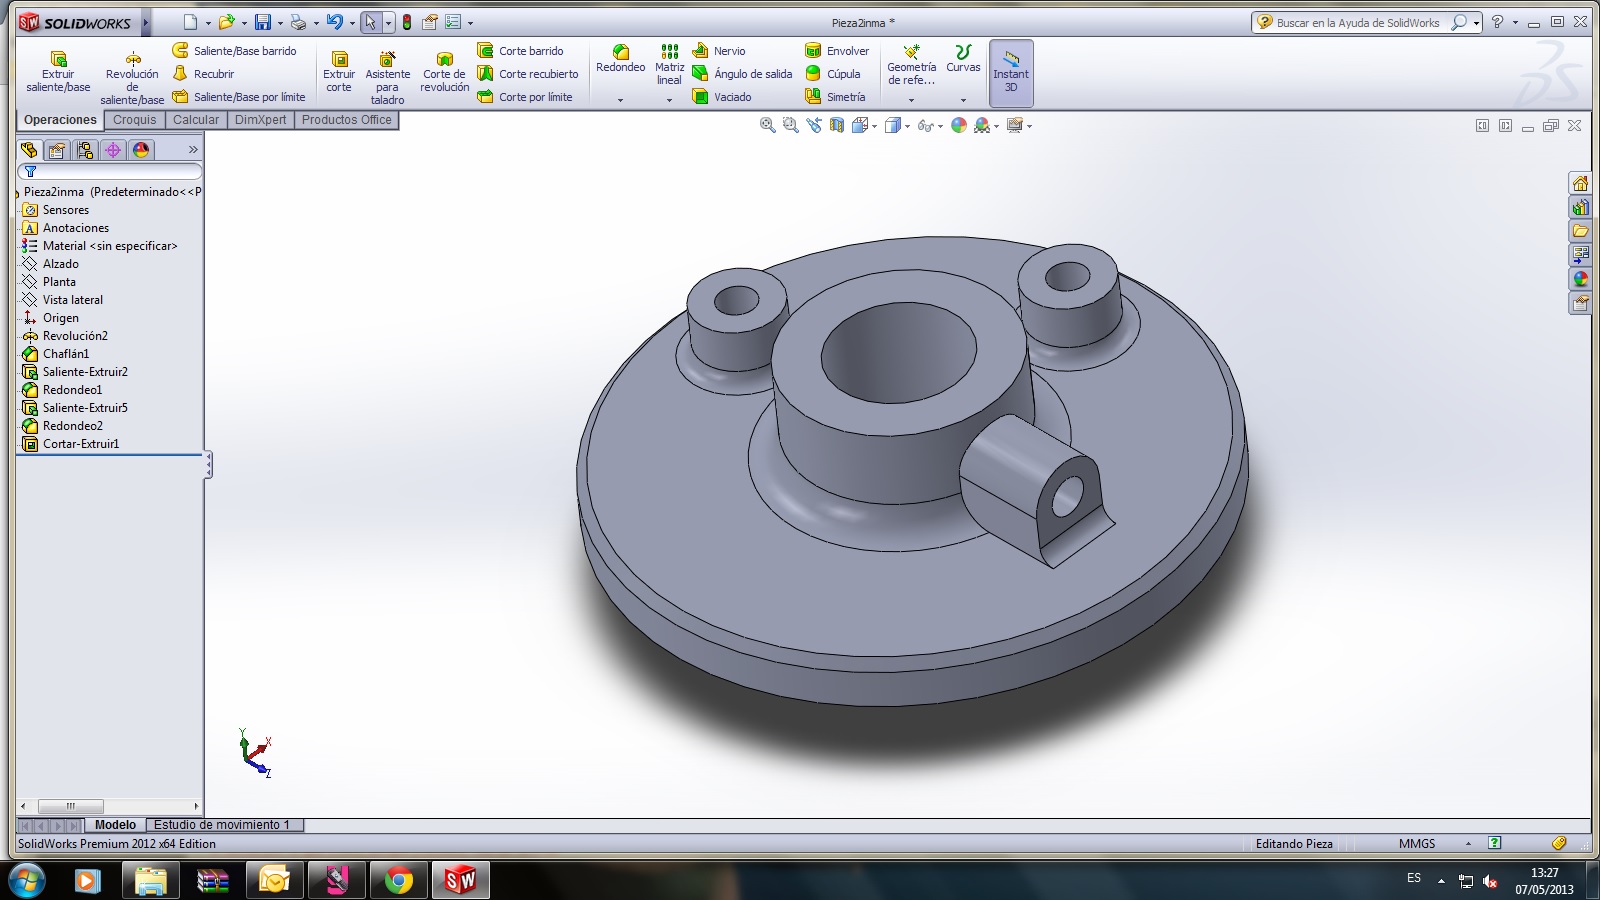
Task: Open the DimXpertManager tab icon
Action: 113,150
